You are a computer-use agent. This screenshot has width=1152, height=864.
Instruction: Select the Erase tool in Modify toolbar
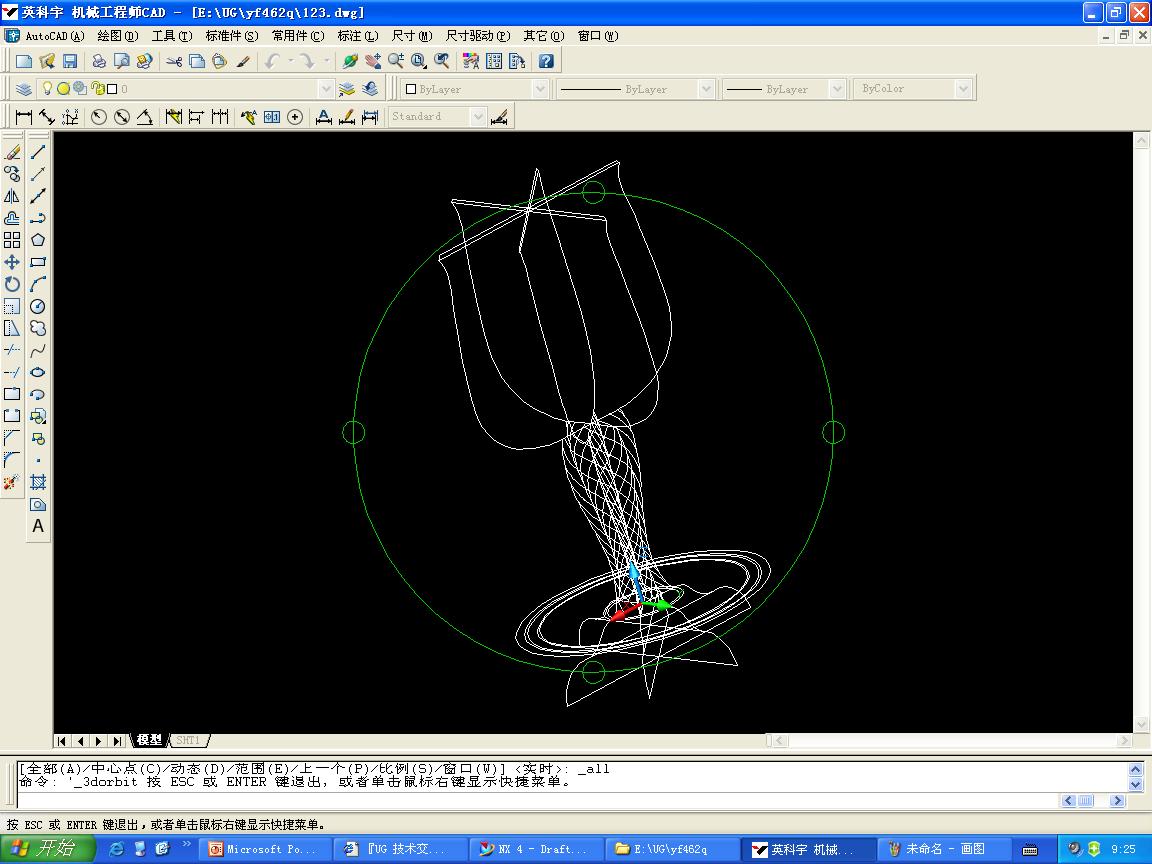[12, 152]
